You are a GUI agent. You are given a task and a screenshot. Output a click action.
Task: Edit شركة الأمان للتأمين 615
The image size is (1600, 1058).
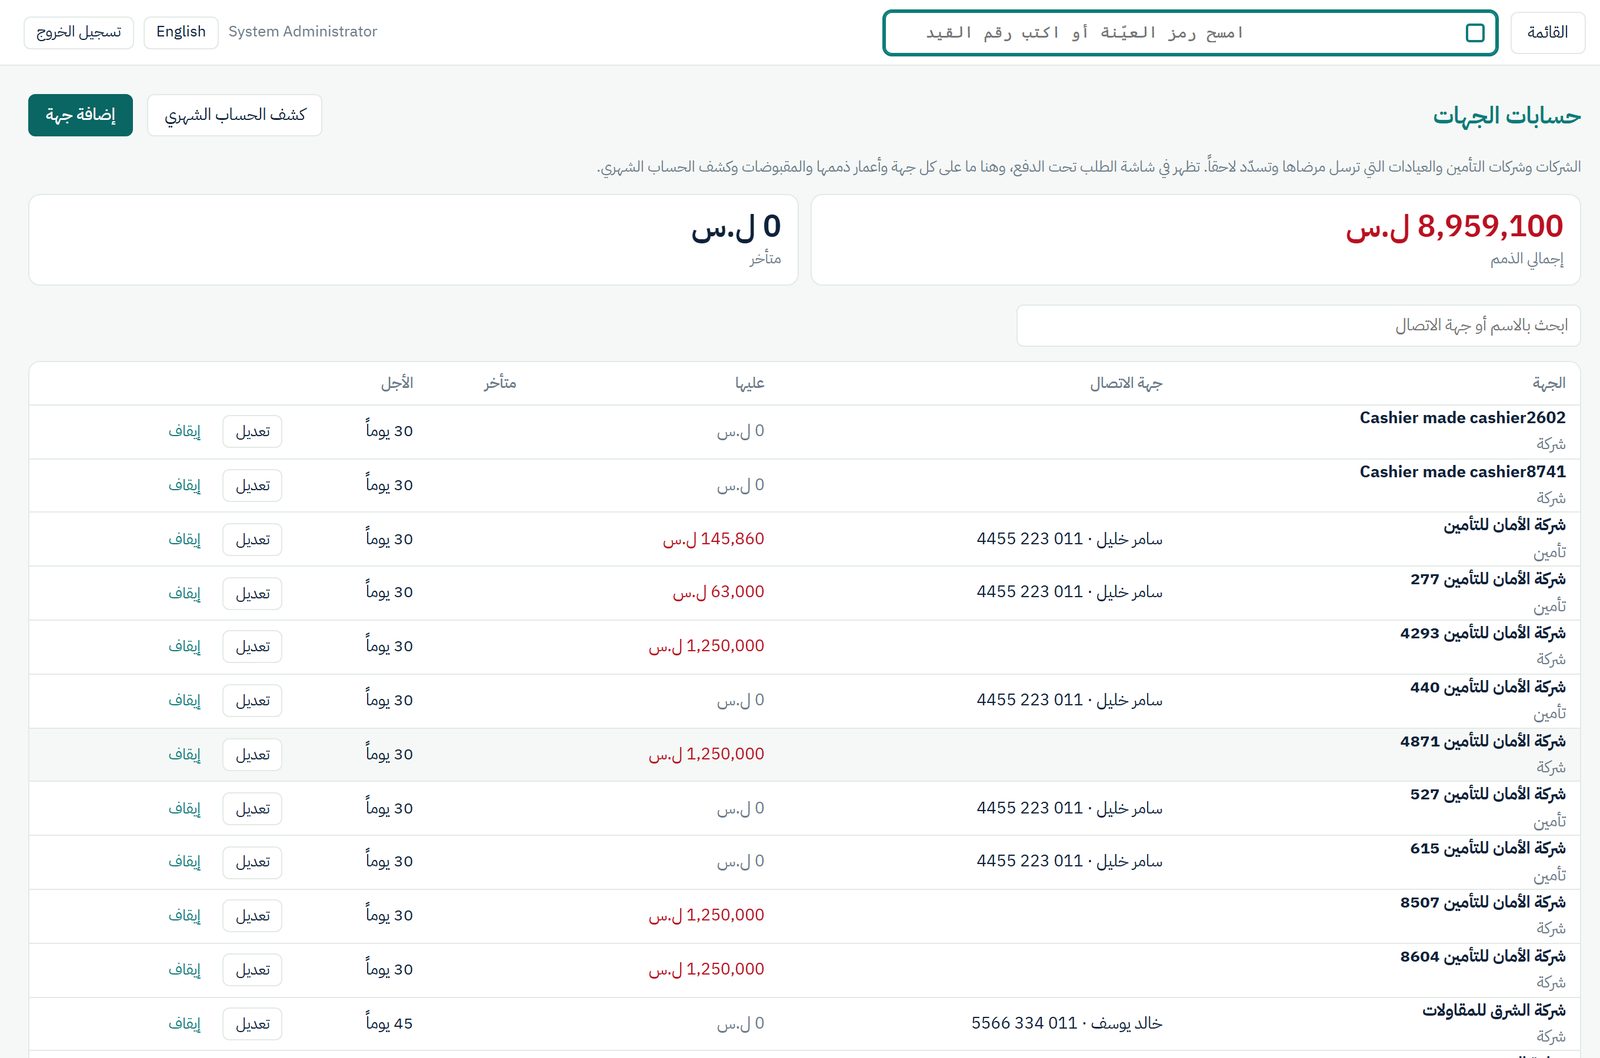click(x=252, y=862)
